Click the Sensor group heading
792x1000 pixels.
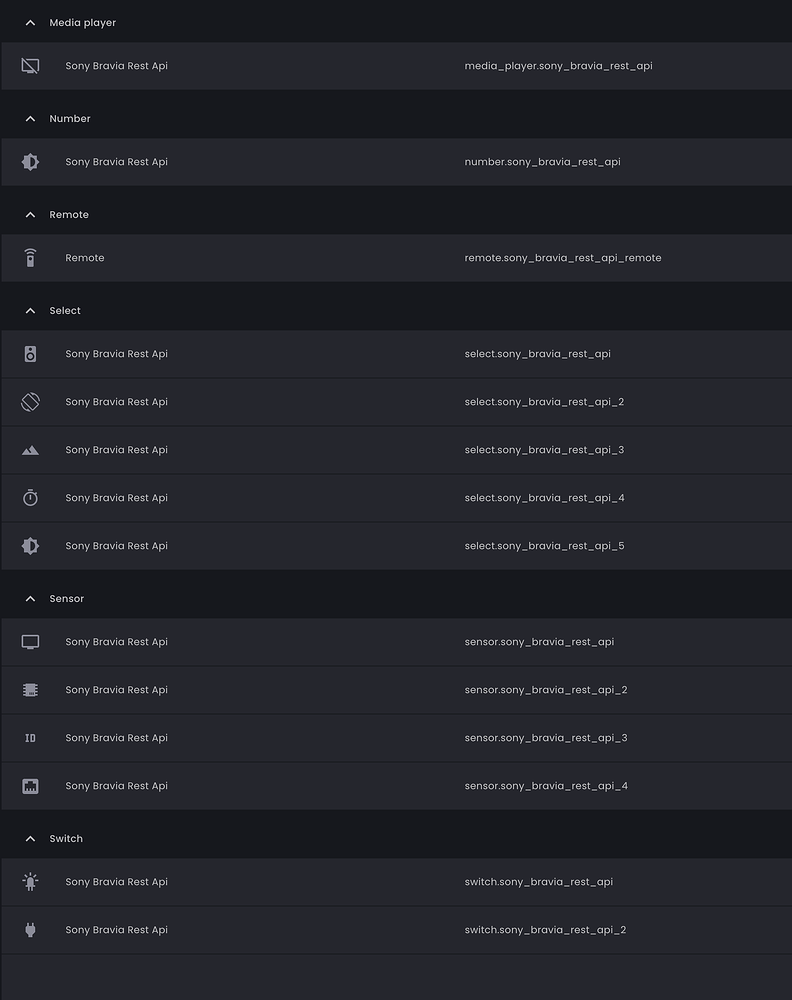(x=67, y=599)
